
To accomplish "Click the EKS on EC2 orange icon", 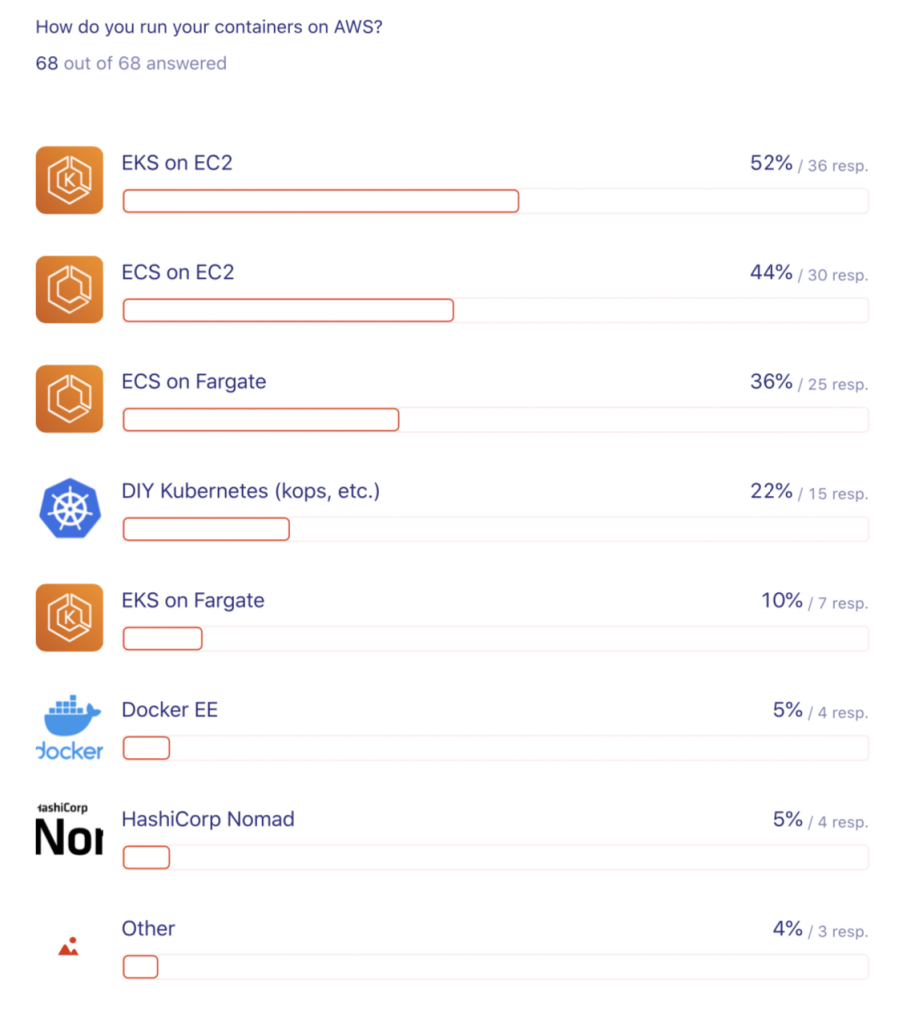I will click(x=69, y=180).
